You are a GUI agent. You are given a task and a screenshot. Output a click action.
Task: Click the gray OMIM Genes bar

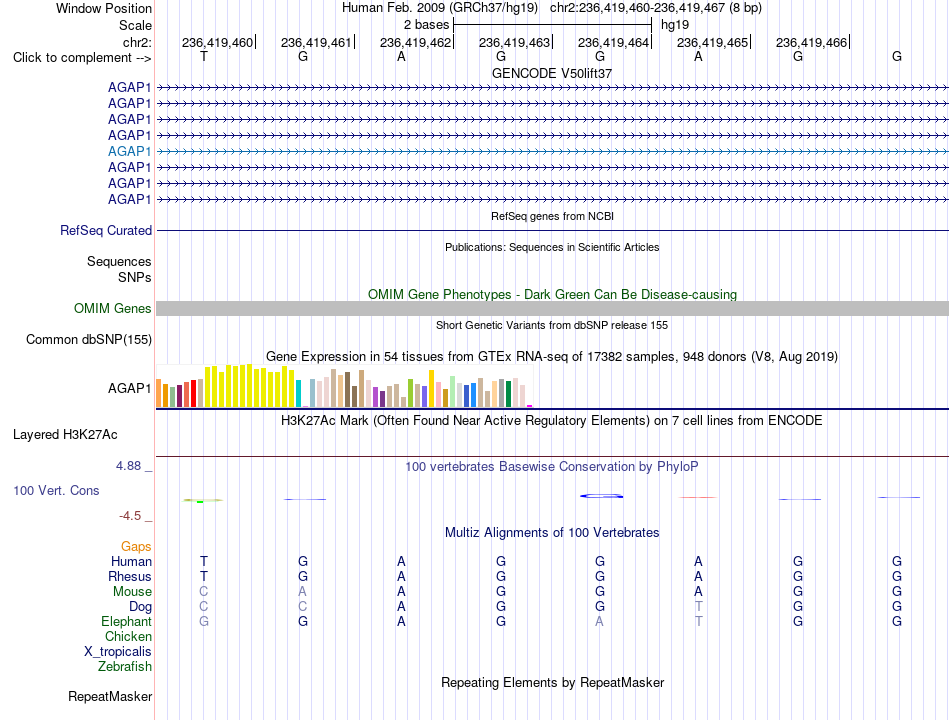click(552, 308)
